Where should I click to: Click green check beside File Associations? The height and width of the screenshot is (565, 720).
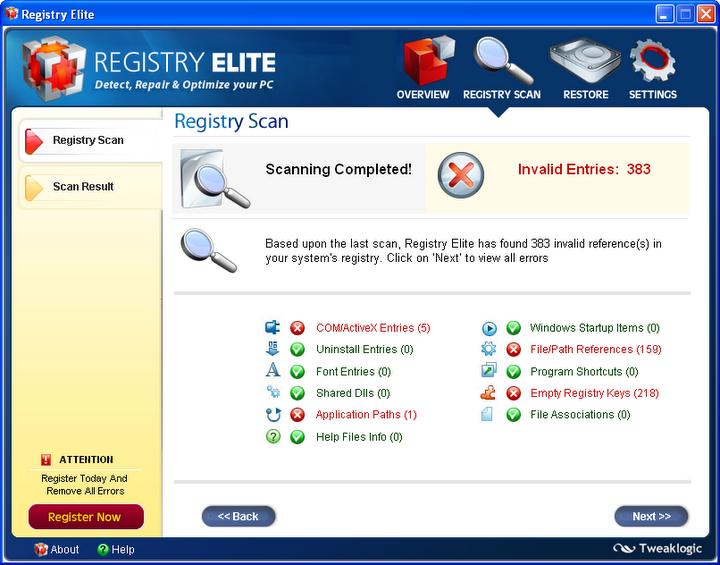[513, 415]
